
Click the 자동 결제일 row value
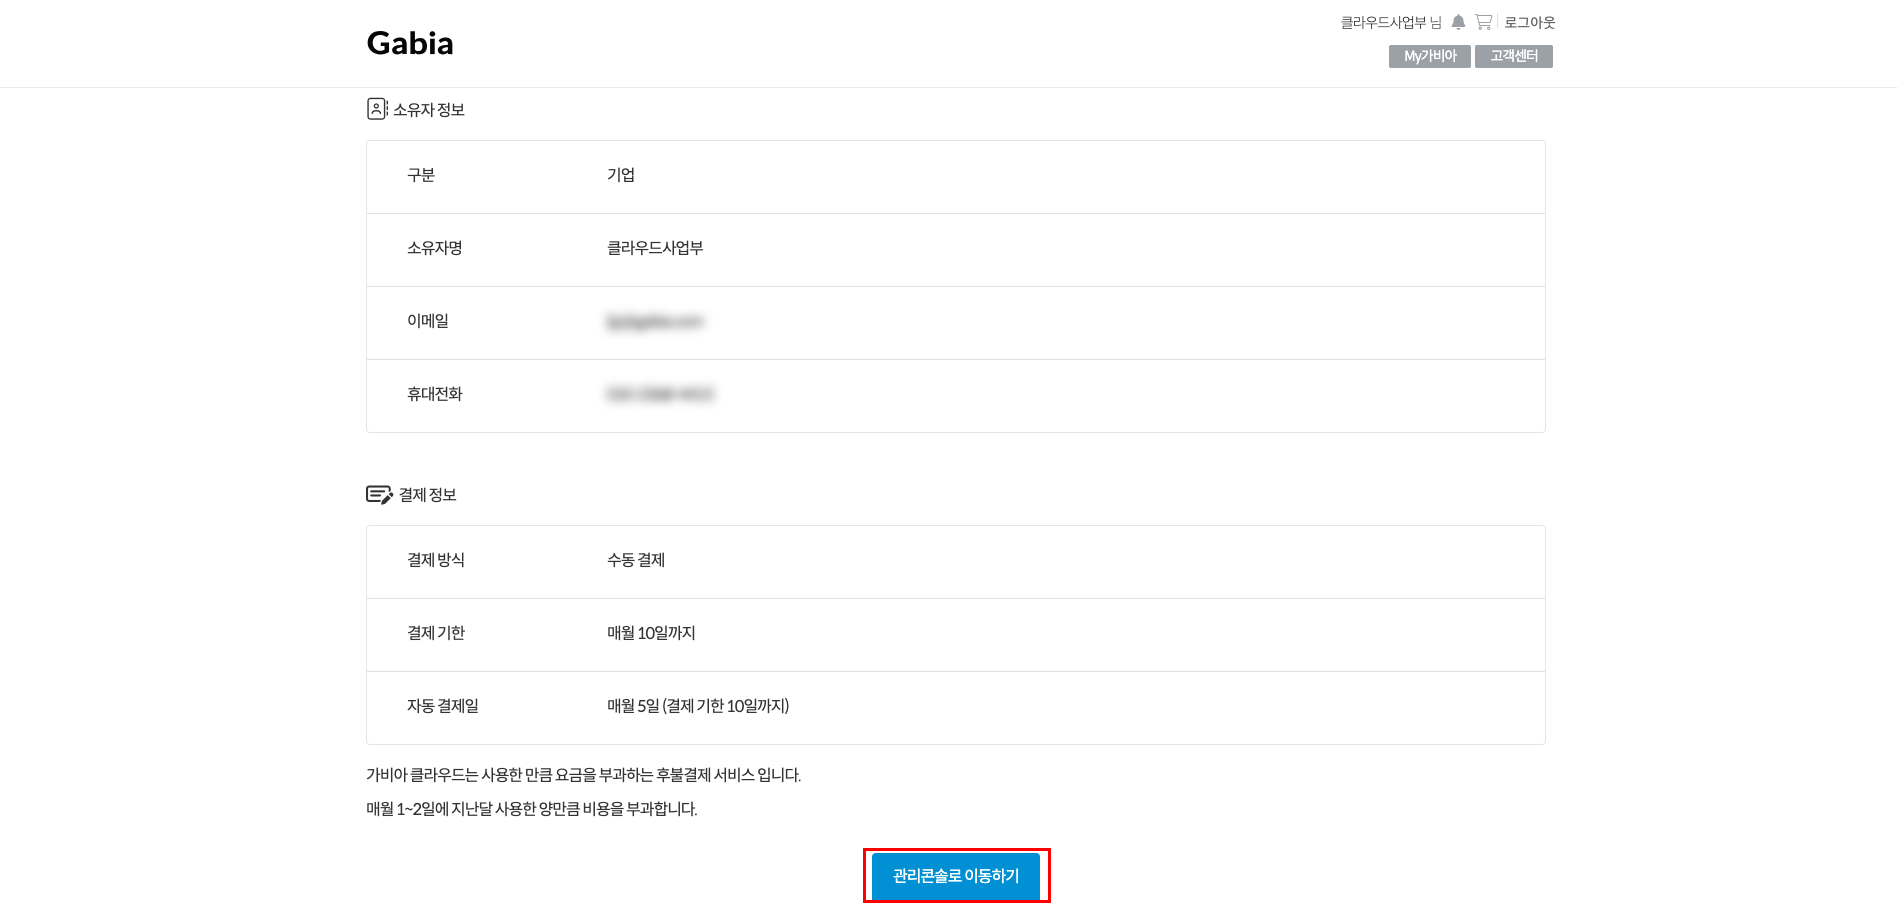(698, 706)
